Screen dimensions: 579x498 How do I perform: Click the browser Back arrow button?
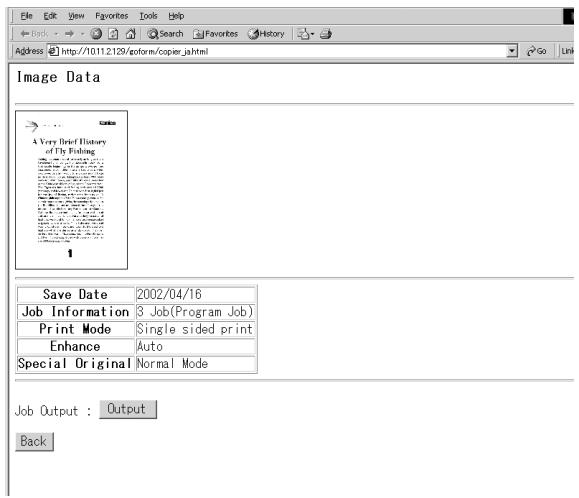[x=34, y=34]
